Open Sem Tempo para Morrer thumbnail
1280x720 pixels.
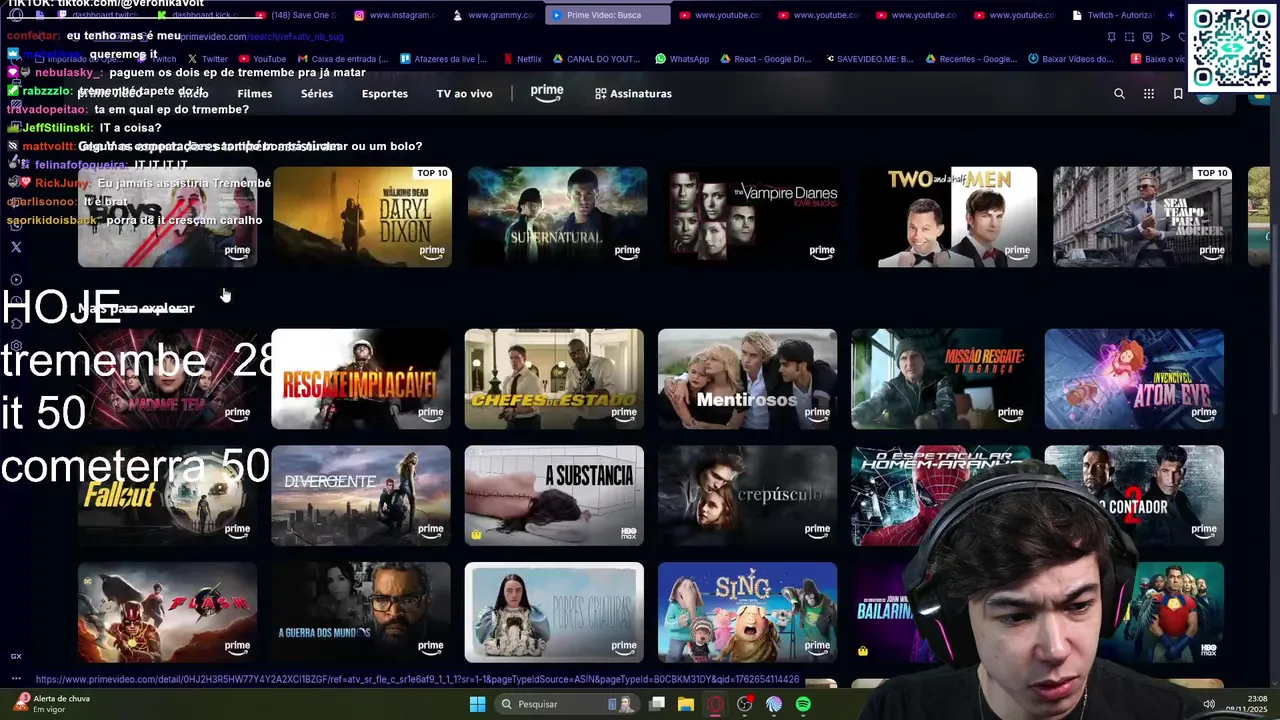(1142, 217)
